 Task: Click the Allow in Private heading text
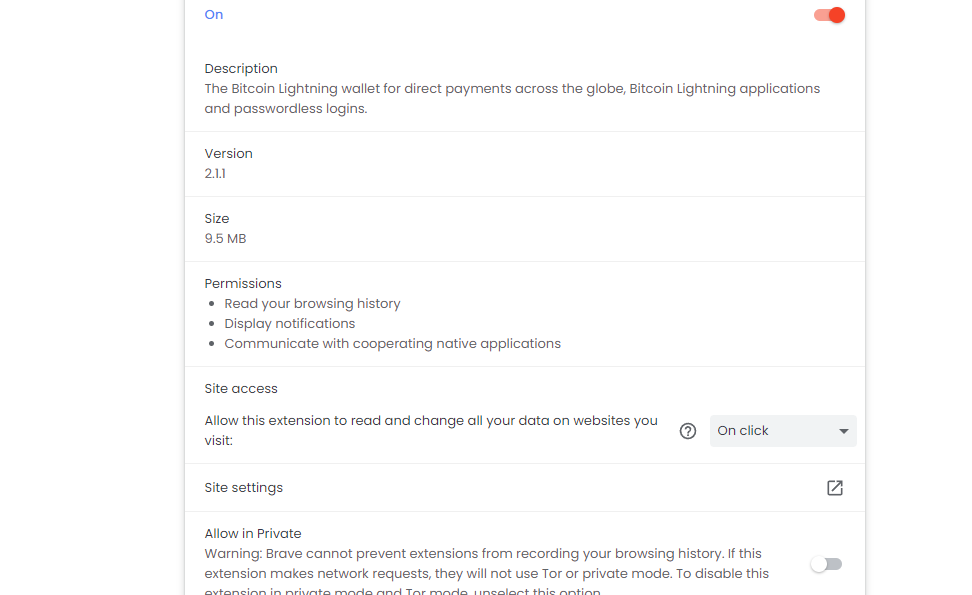(252, 533)
